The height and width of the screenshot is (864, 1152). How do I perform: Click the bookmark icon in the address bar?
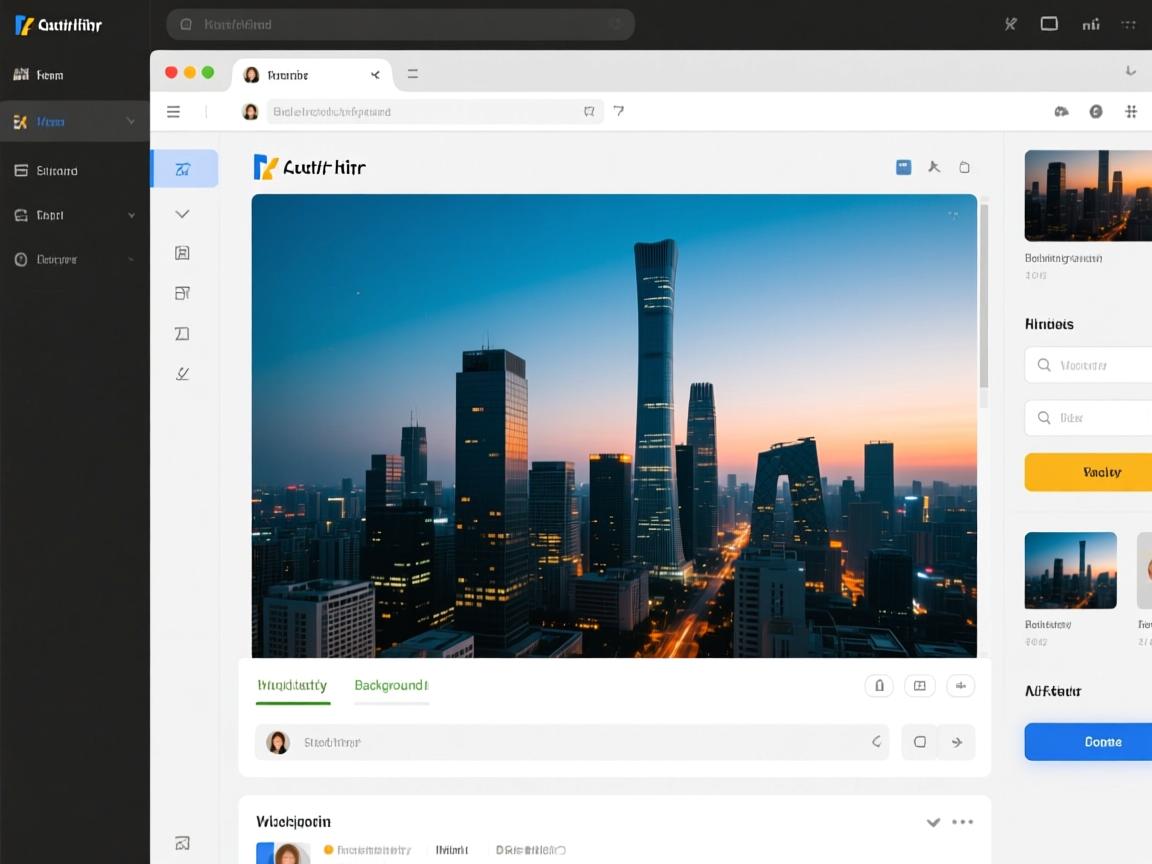(589, 112)
